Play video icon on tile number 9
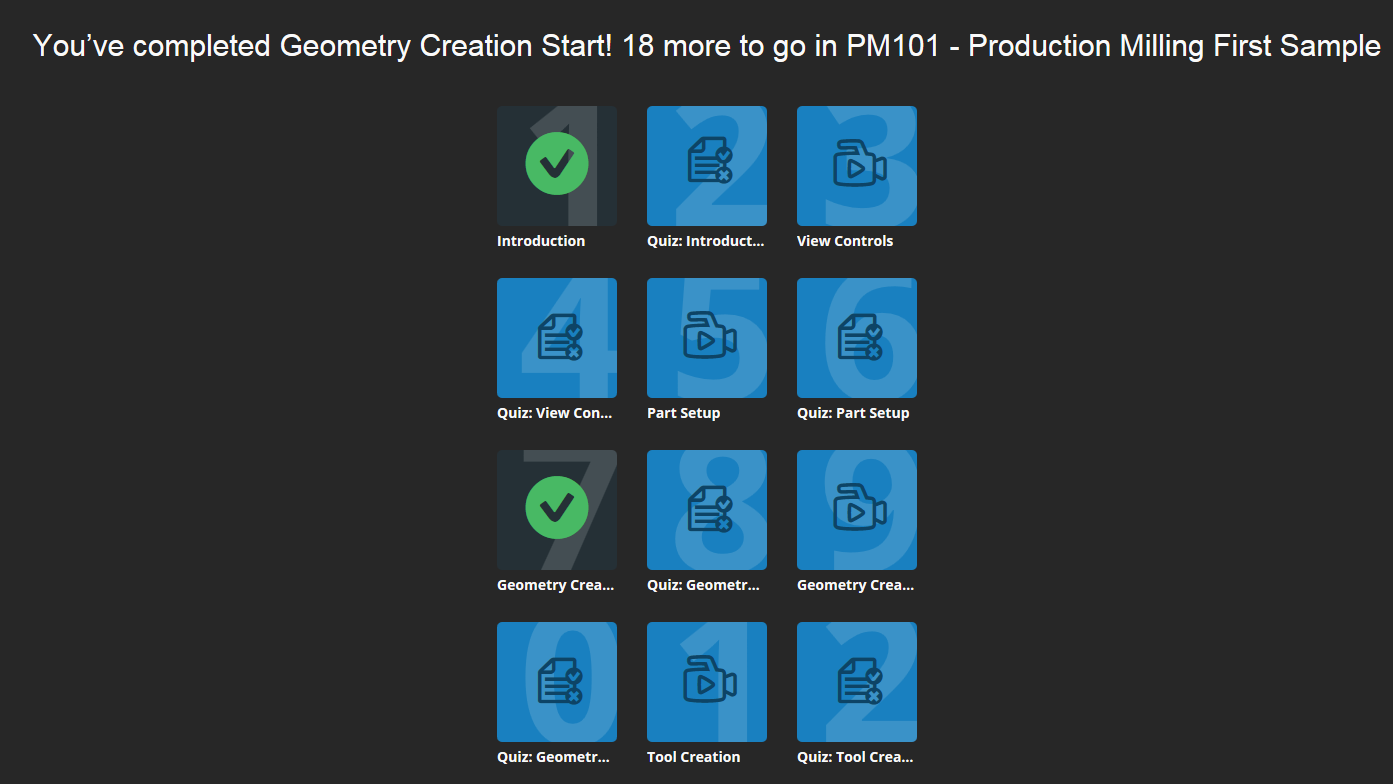 [858, 510]
